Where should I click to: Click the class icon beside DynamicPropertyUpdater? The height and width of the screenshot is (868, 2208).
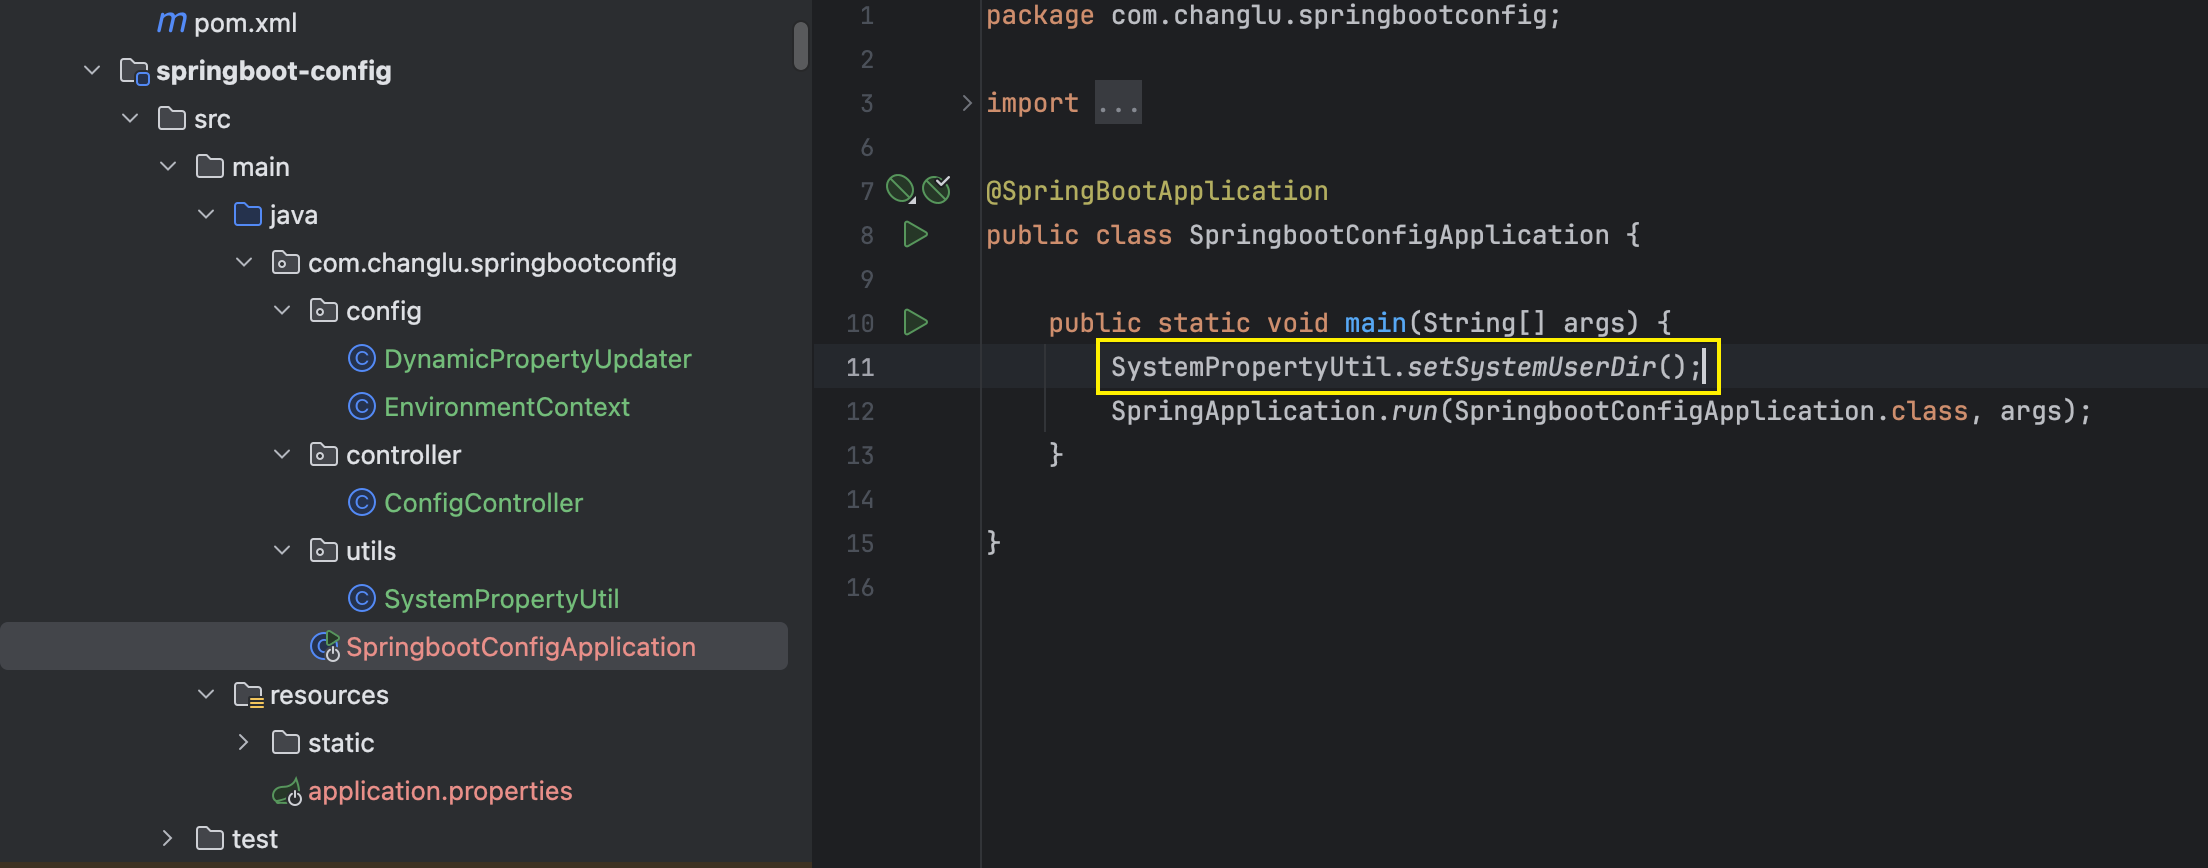pyautogui.click(x=362, y=358)
